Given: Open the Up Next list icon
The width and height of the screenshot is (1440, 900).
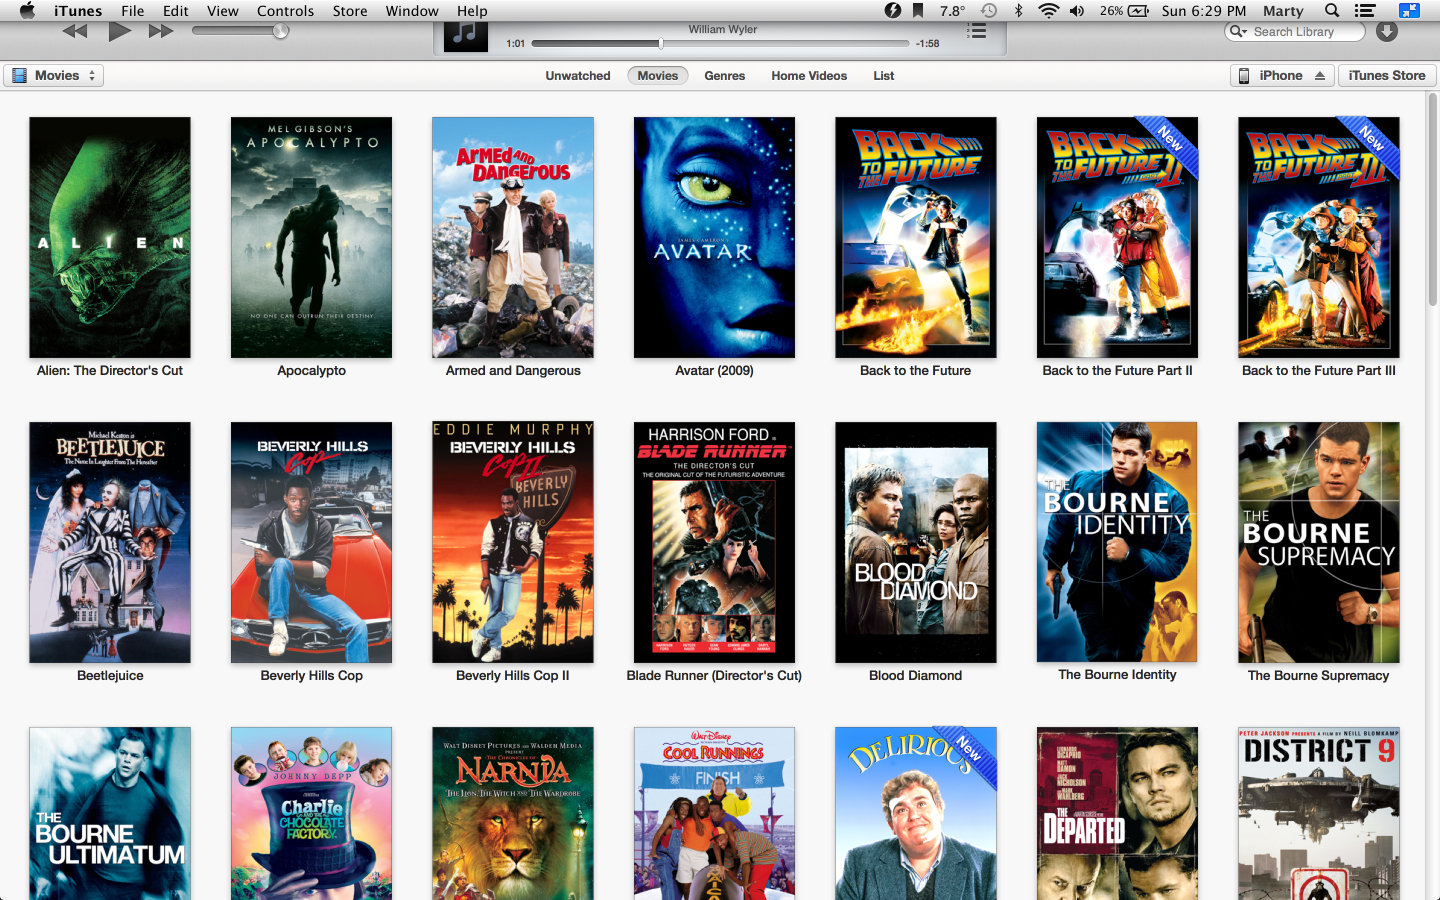Looking at the screenshot, I should point(977,31).
